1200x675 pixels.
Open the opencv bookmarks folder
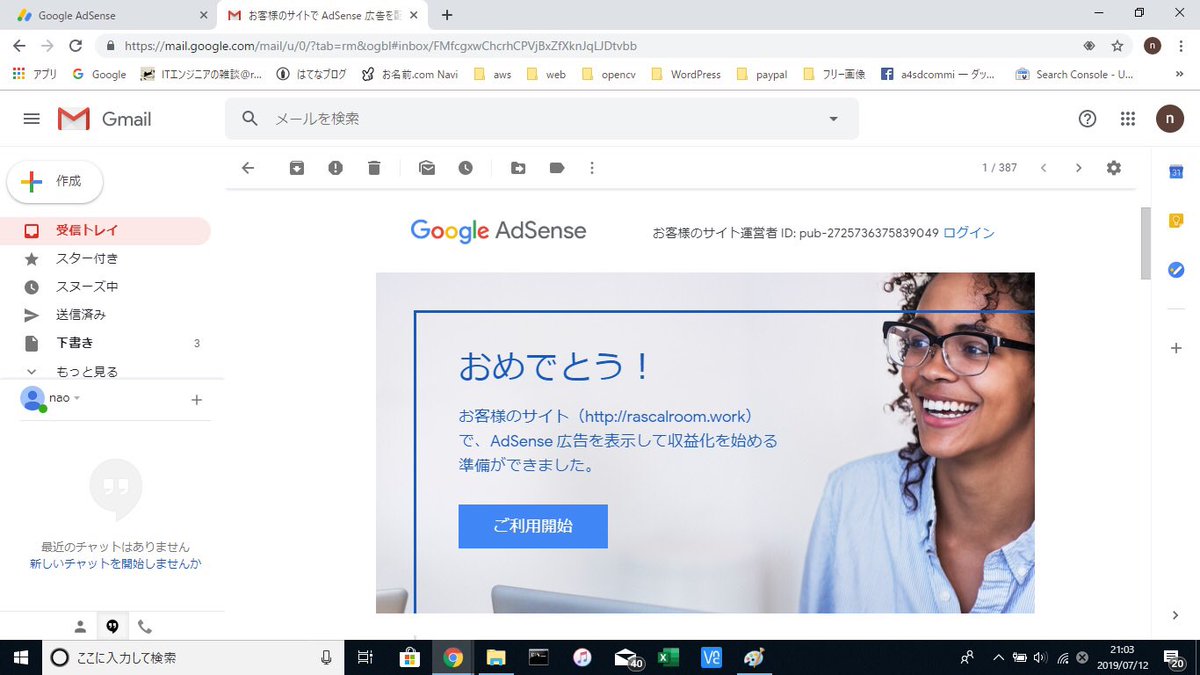(x=608, y=74)
